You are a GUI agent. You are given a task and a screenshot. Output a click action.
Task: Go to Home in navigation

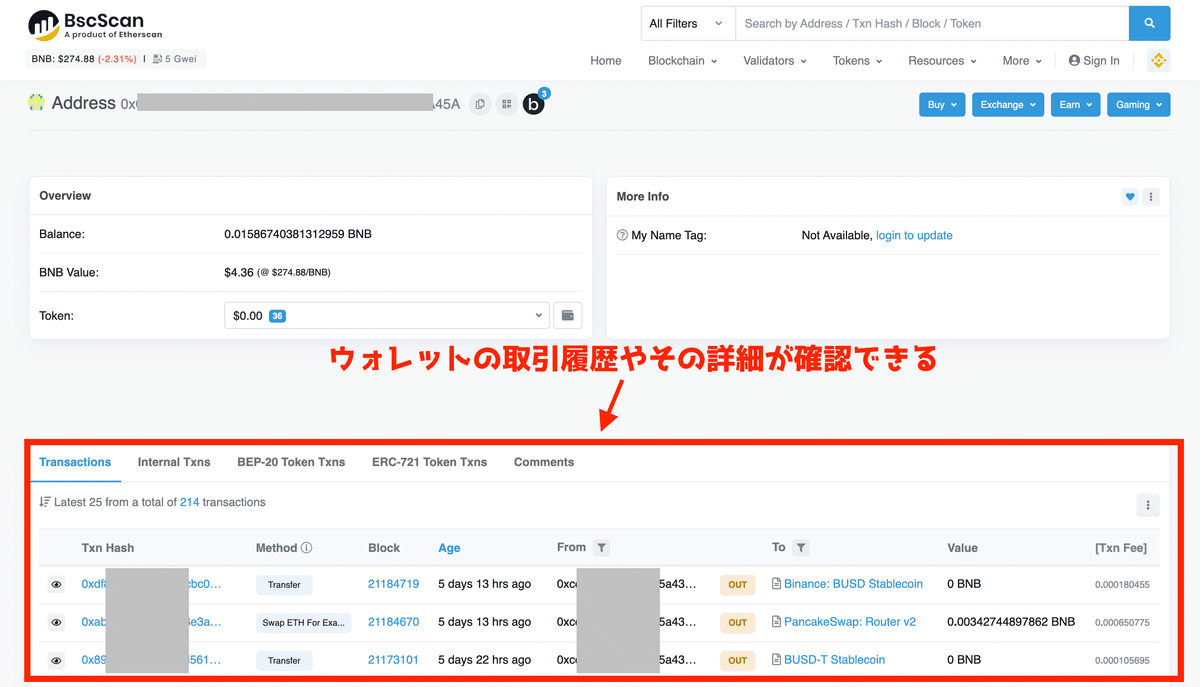(605, 61)
